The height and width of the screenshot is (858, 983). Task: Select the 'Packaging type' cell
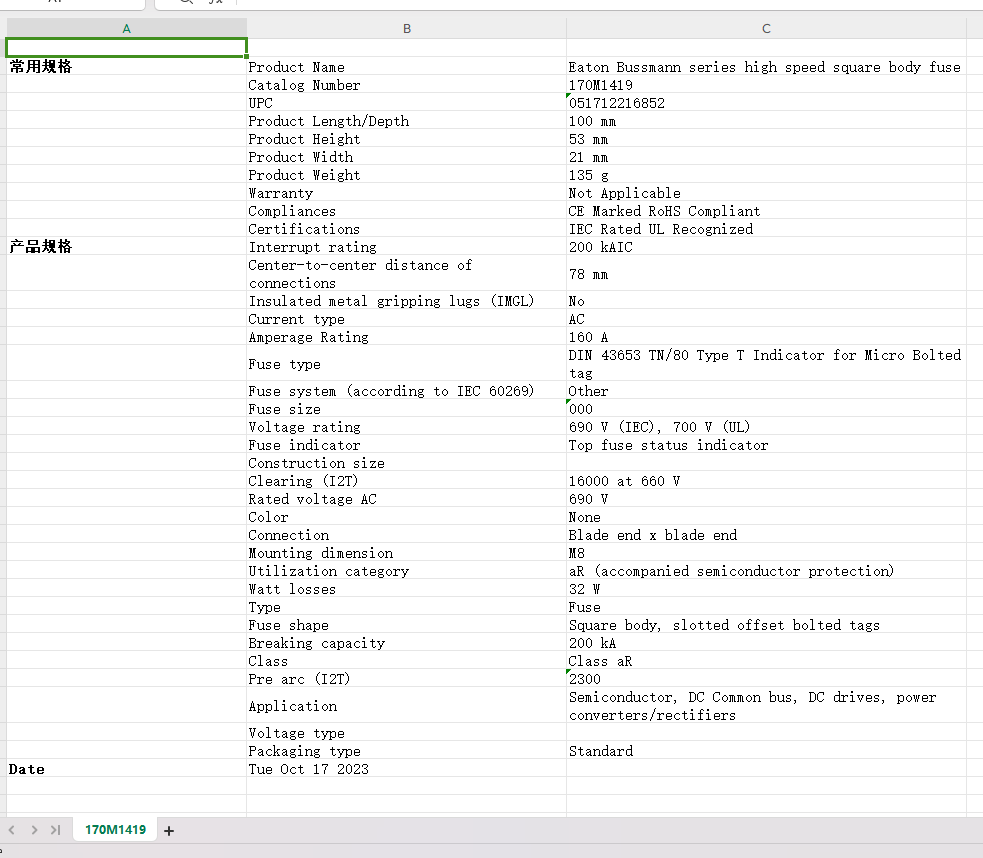(406, 751)
